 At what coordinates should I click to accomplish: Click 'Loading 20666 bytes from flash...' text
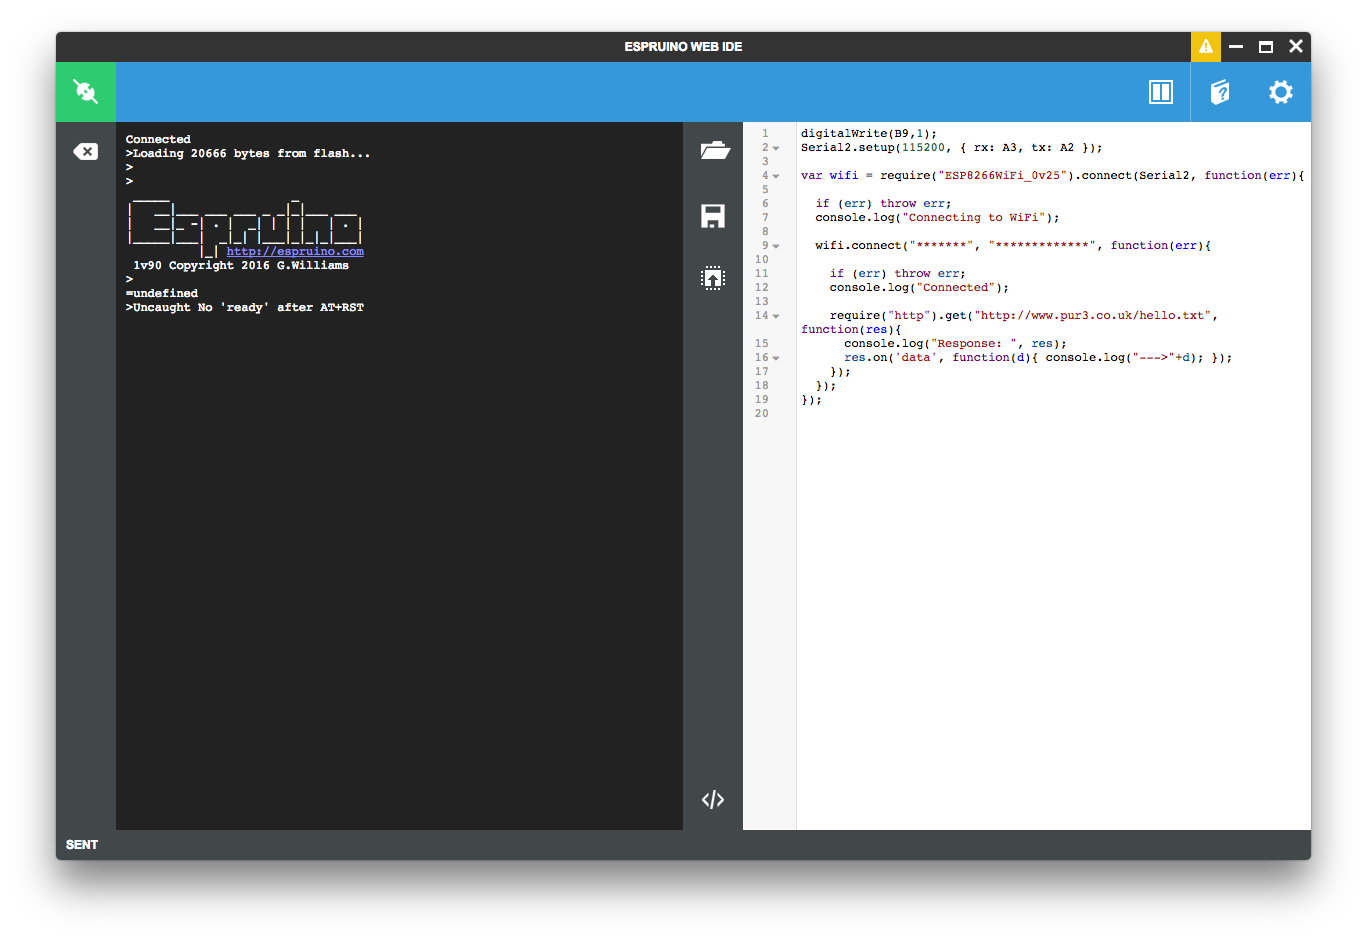[252, 153]
